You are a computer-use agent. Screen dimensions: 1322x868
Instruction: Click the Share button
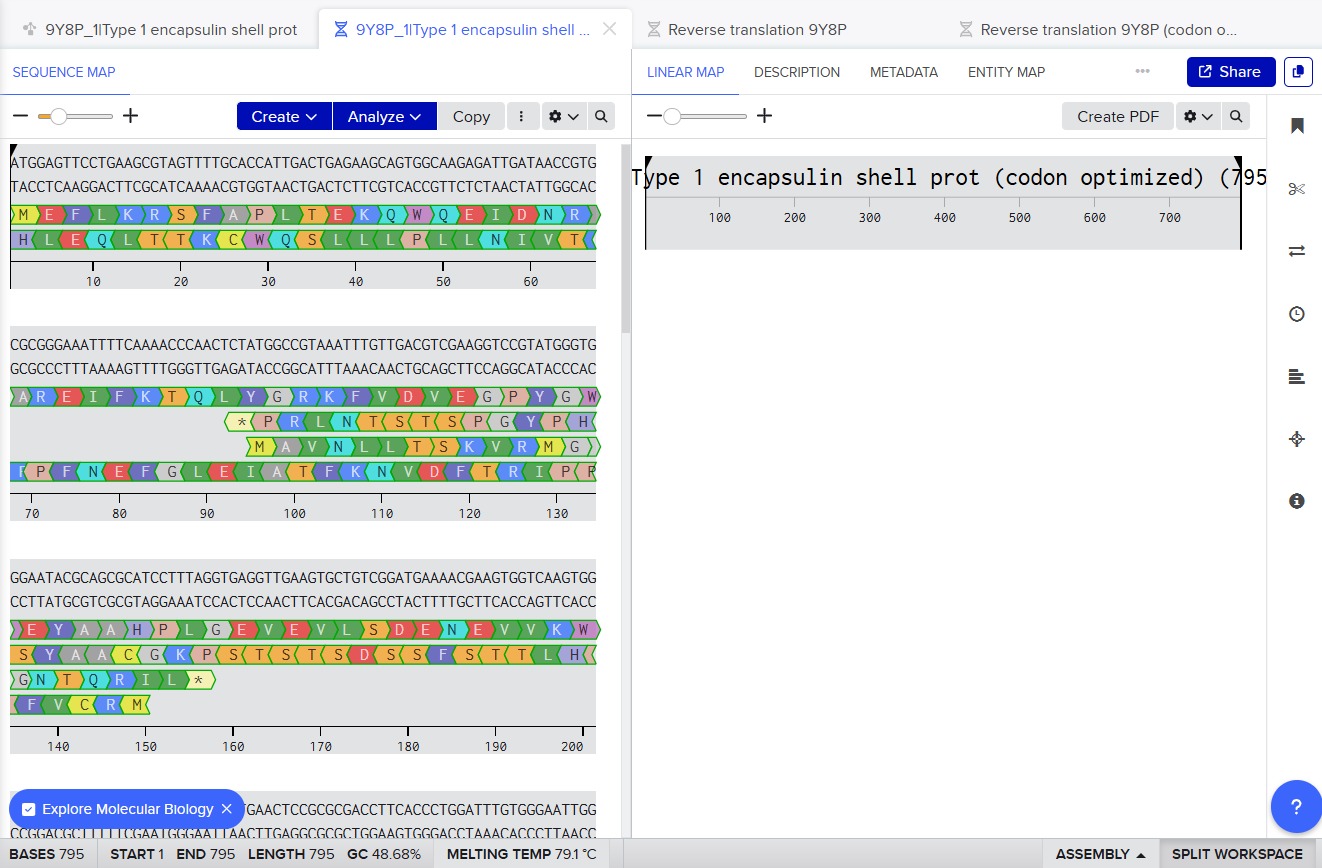tap(1230, 72)
